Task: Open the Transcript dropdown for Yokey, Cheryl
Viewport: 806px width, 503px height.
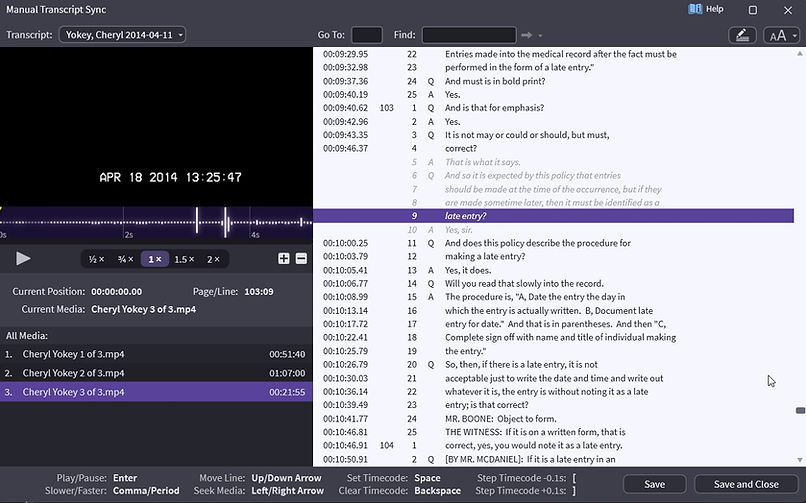Action: point(122,35)
